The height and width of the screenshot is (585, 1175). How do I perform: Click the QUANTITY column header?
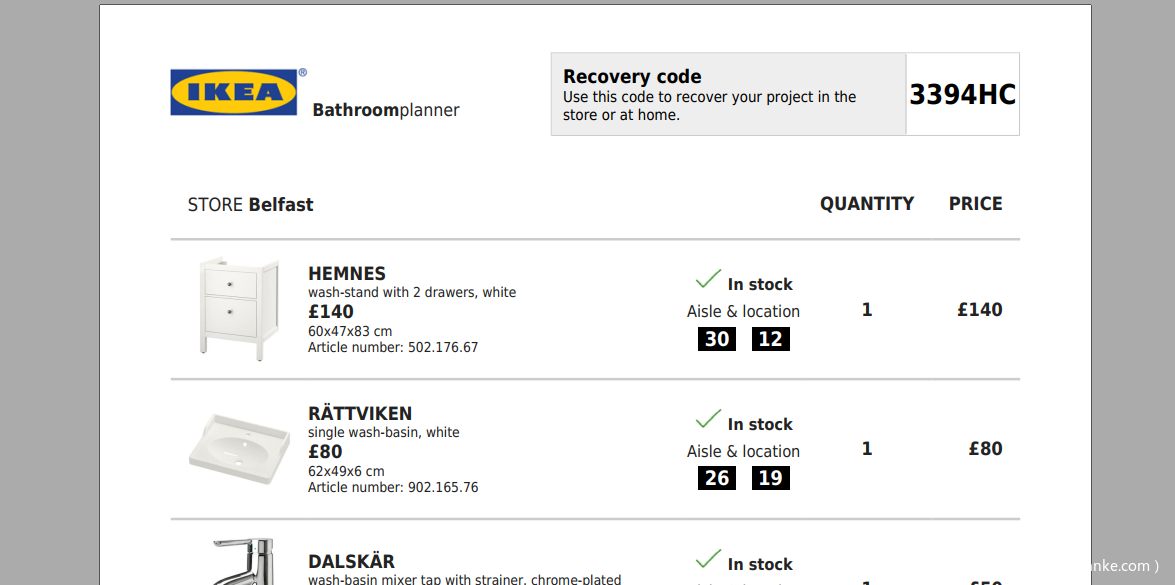point(867,204)
